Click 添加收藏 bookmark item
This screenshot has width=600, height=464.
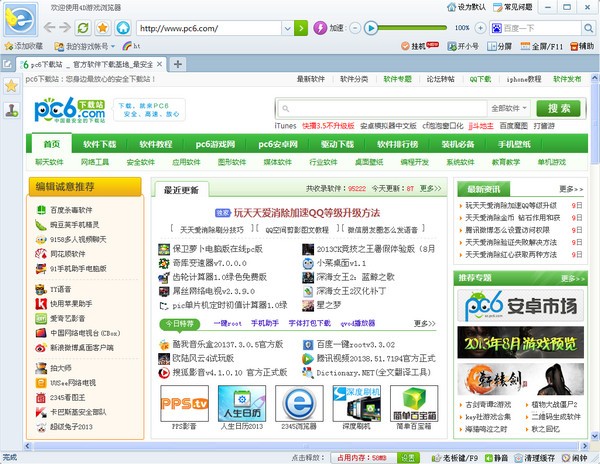pyautogui.click(x=24, y=46)
